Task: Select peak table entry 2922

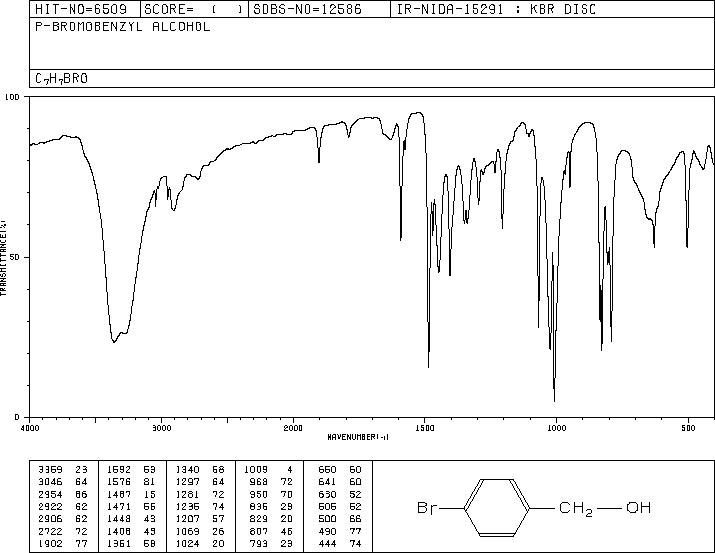Action: tap(51, 506)
